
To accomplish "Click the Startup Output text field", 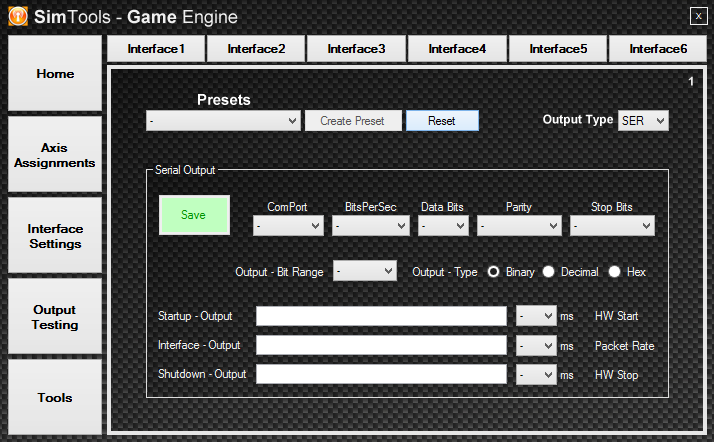I will [x=381, y=316].
